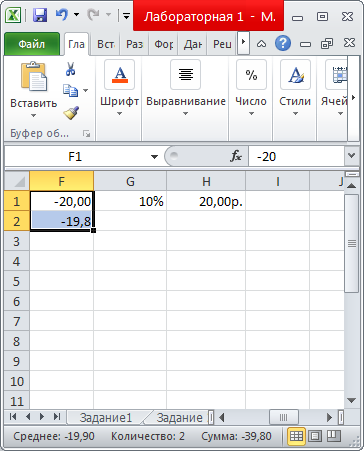Select row 3 header
The image size is (364, 451).
(17, 241)
